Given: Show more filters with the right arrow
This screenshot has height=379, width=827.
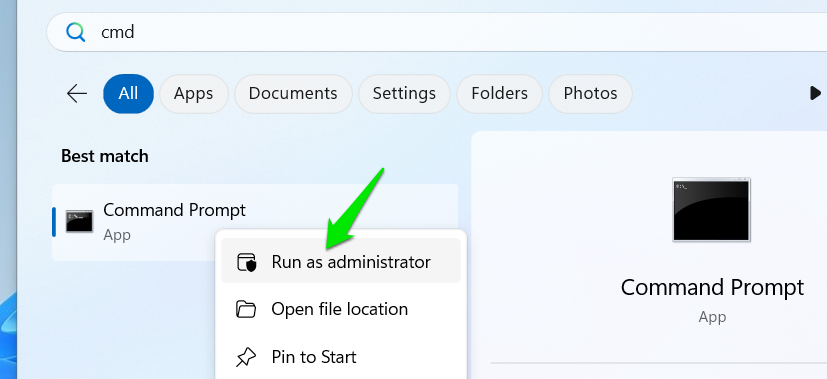Looking at the screenshot, I should tap(815, 94).
